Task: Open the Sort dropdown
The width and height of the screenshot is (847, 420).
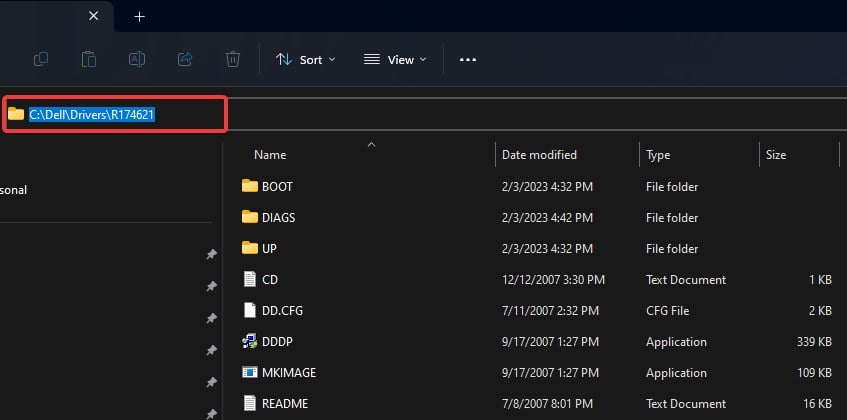Action: [306, 59]
